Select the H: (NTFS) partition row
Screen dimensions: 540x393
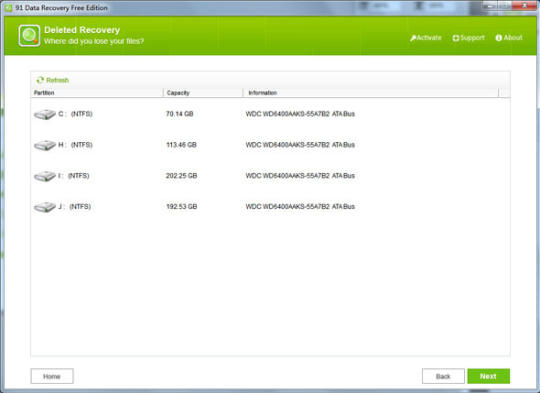click(270, 145)
